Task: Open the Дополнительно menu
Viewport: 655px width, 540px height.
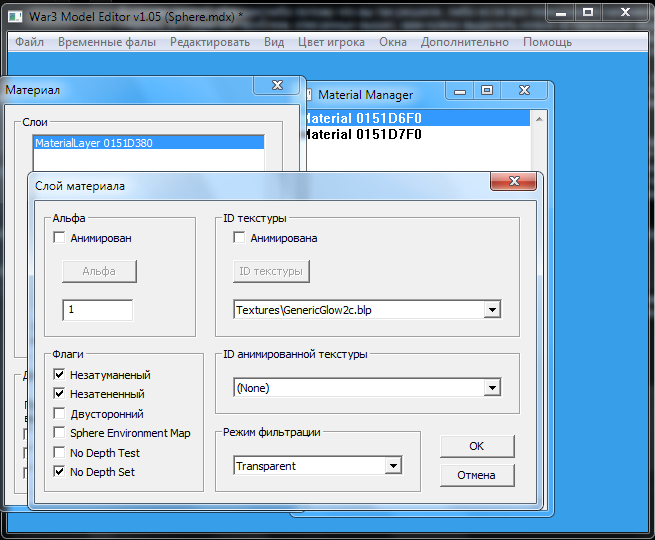Action: click(465, 42)
